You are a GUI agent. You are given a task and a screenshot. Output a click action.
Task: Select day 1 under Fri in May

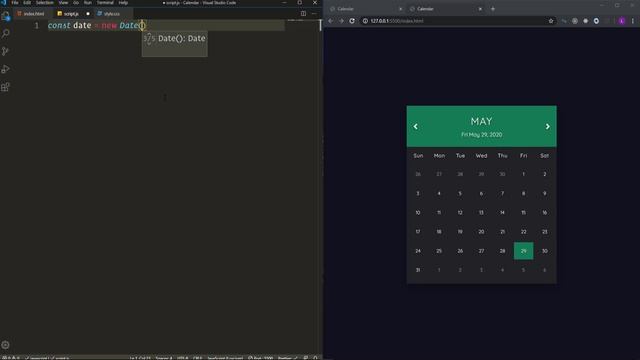click(523, 174)
